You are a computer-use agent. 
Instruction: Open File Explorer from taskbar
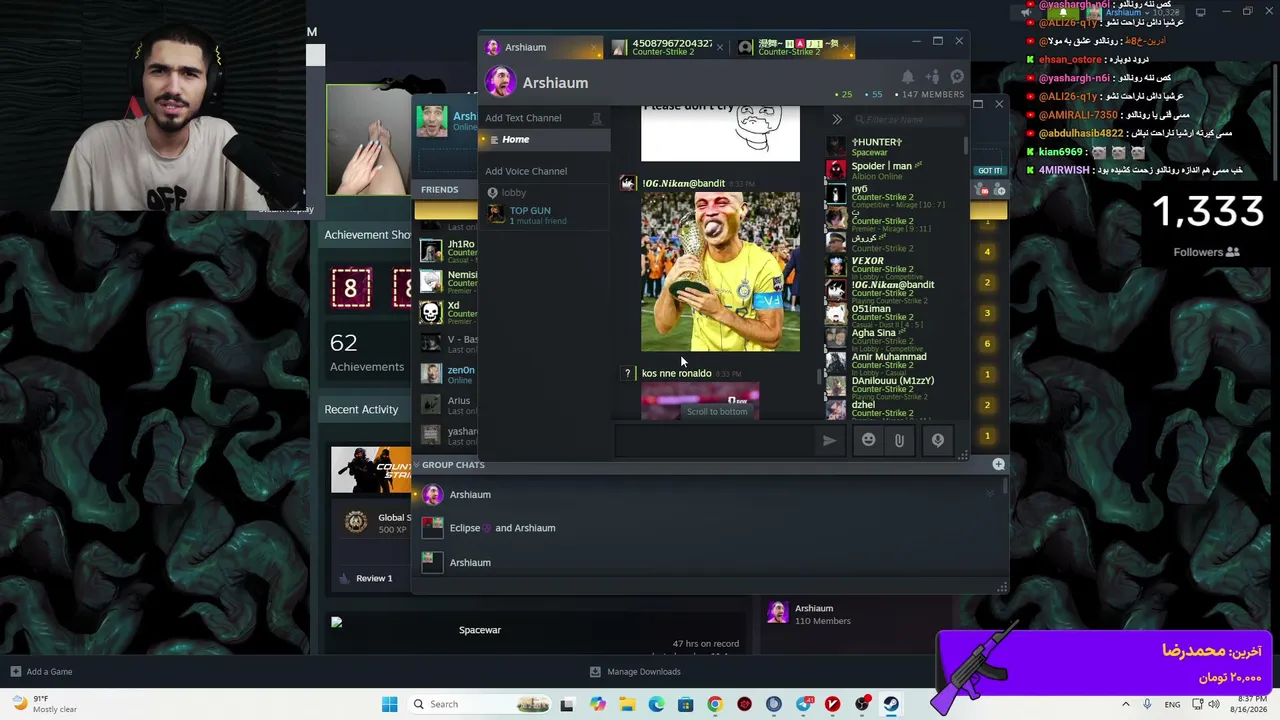coord(627,704)
